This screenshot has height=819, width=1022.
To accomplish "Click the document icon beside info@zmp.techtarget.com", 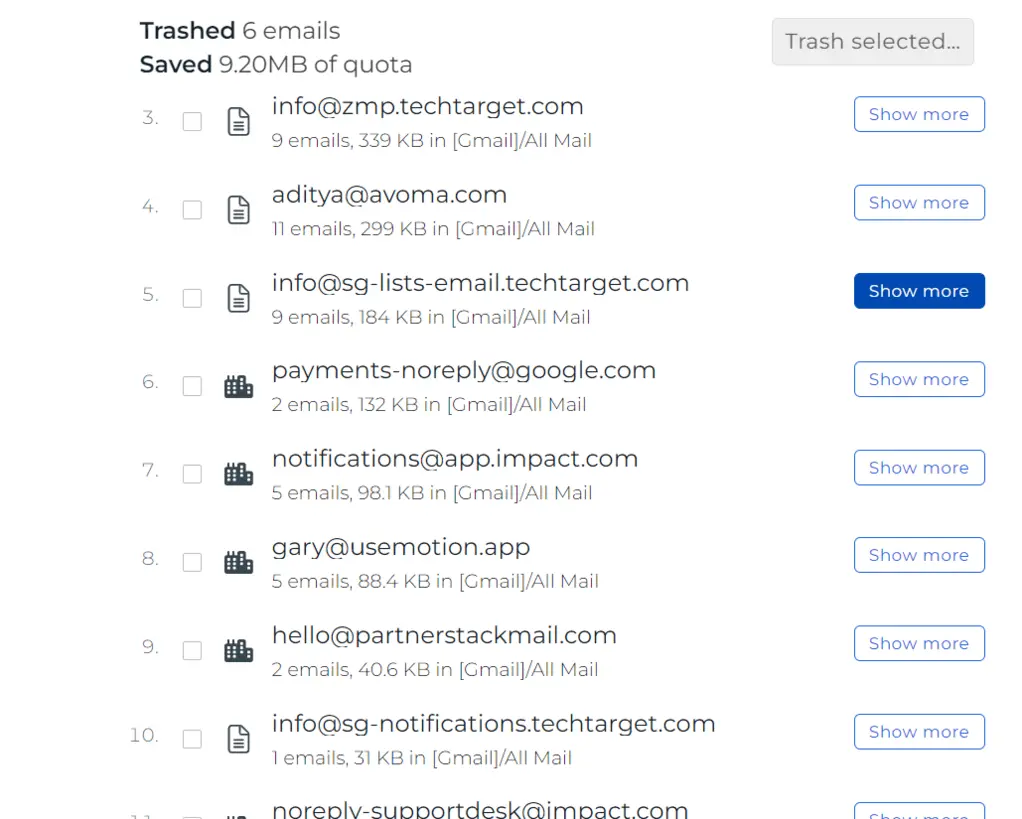I will [238, 121].
